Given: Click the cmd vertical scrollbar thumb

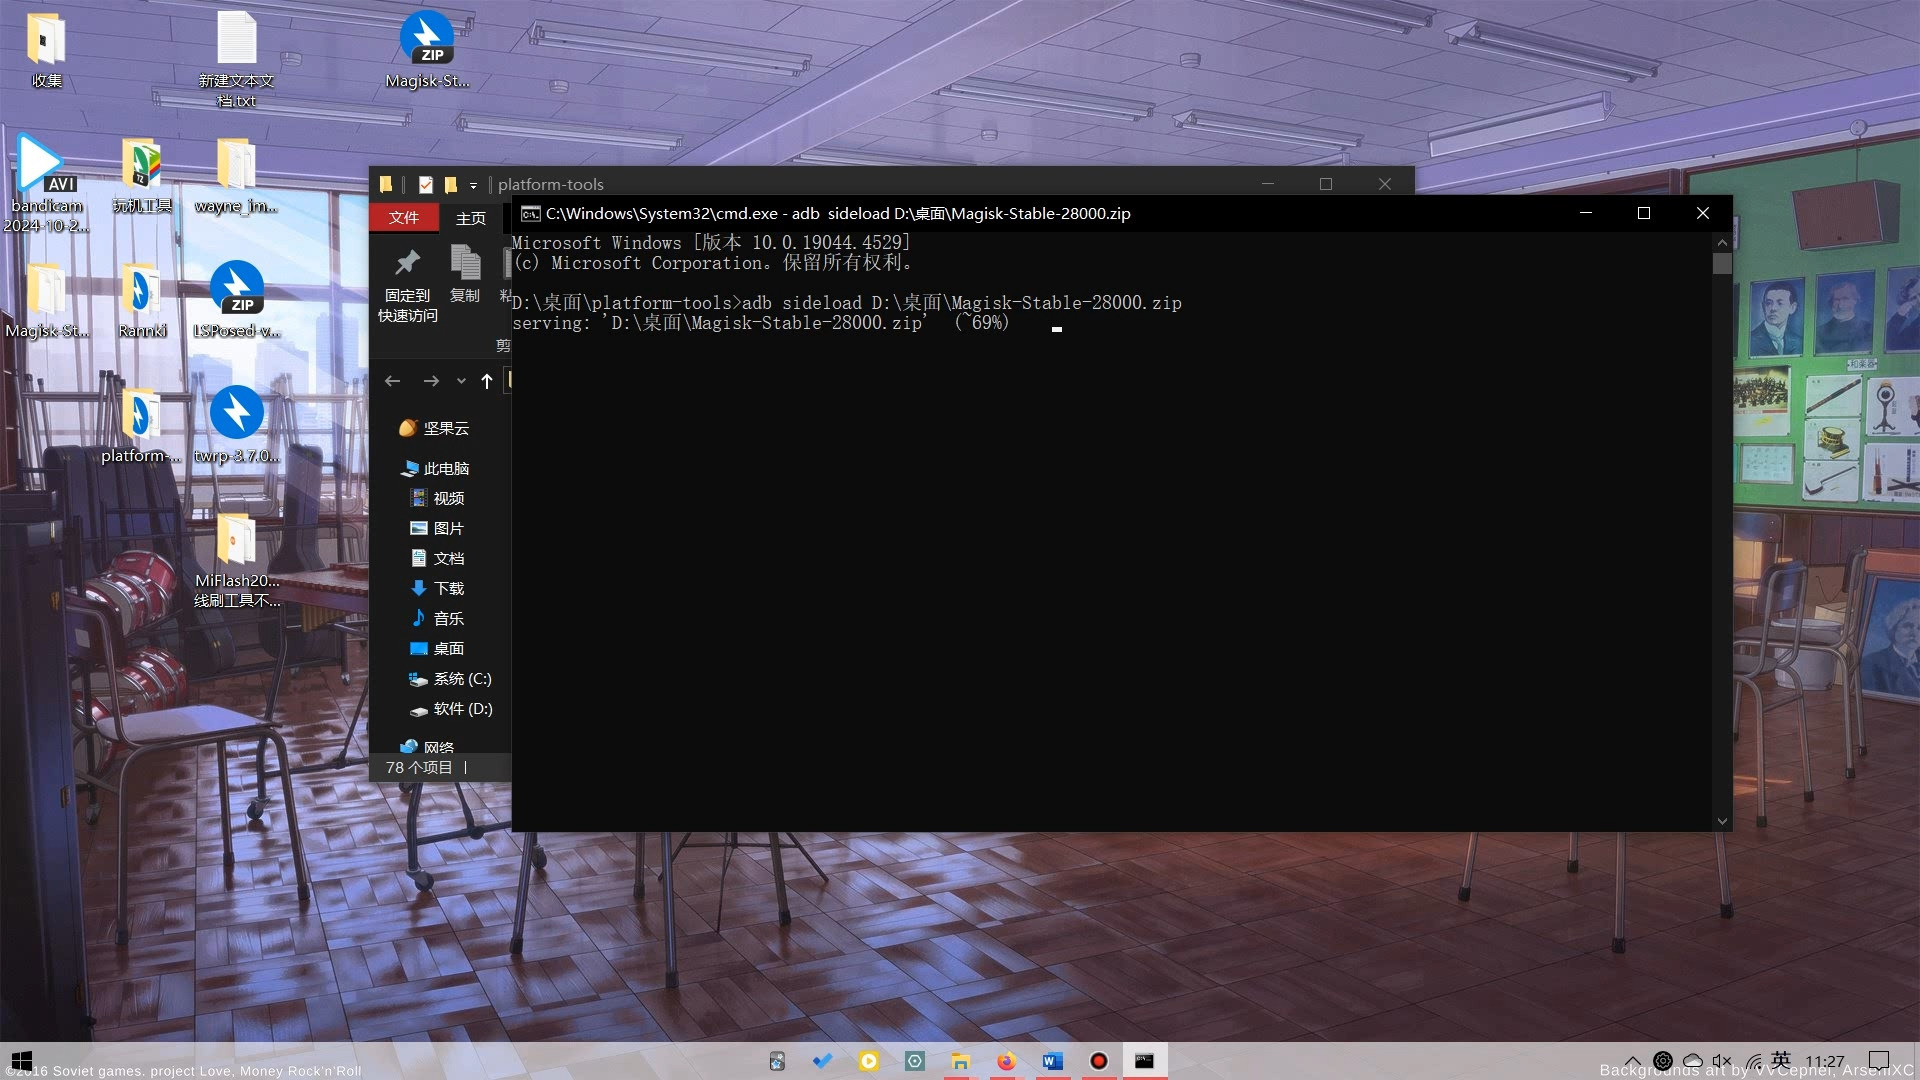Looking at the screenshot, I should pos(1722,264).
